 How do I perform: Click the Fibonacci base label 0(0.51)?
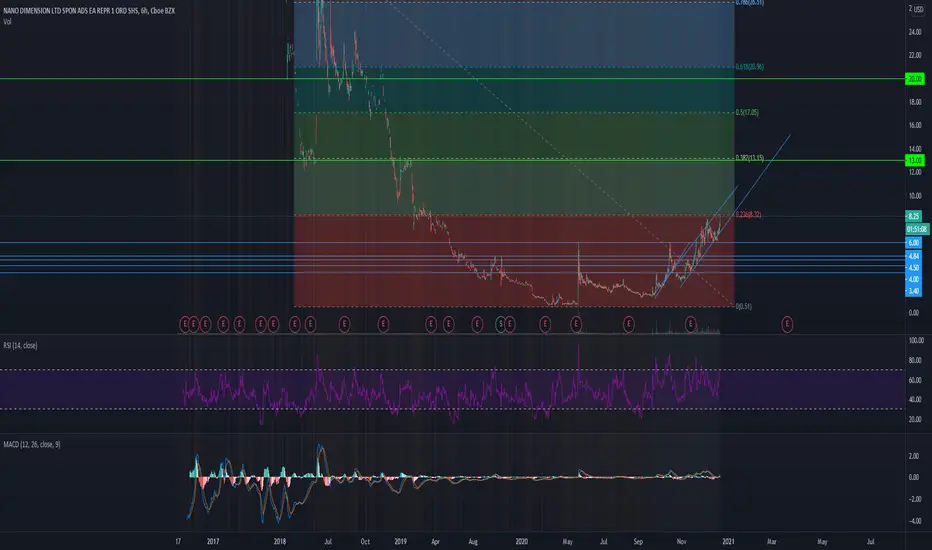pos(744,307)
